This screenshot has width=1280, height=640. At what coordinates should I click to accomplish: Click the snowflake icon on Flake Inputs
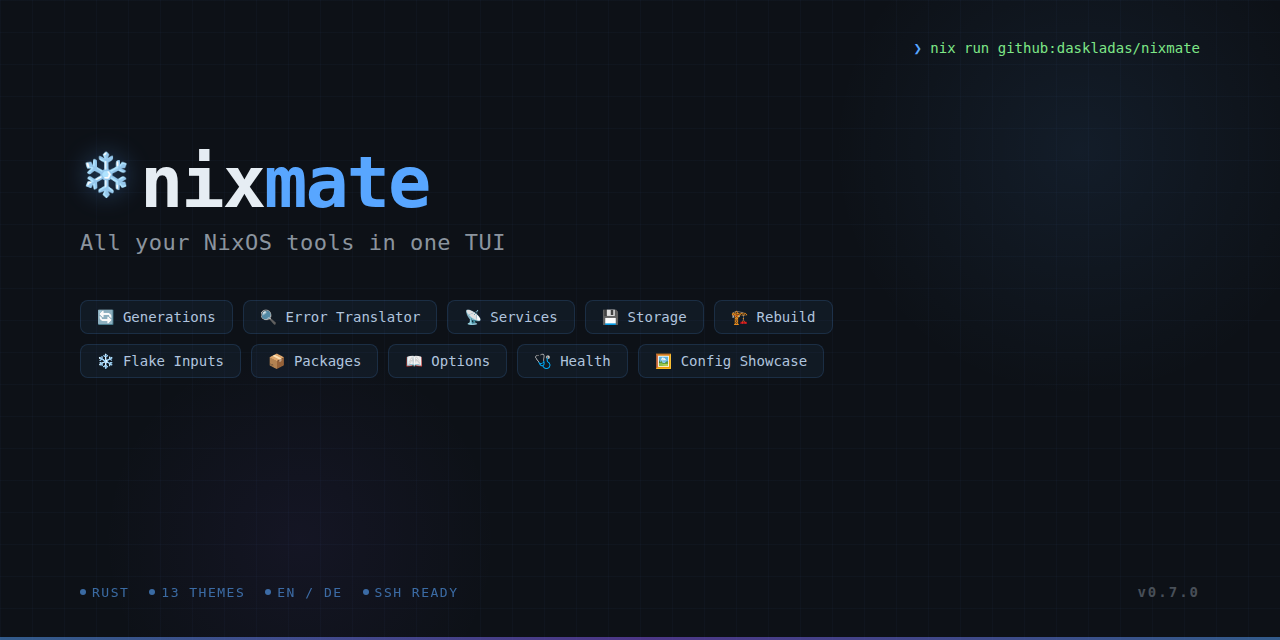(x=104, y=361)
